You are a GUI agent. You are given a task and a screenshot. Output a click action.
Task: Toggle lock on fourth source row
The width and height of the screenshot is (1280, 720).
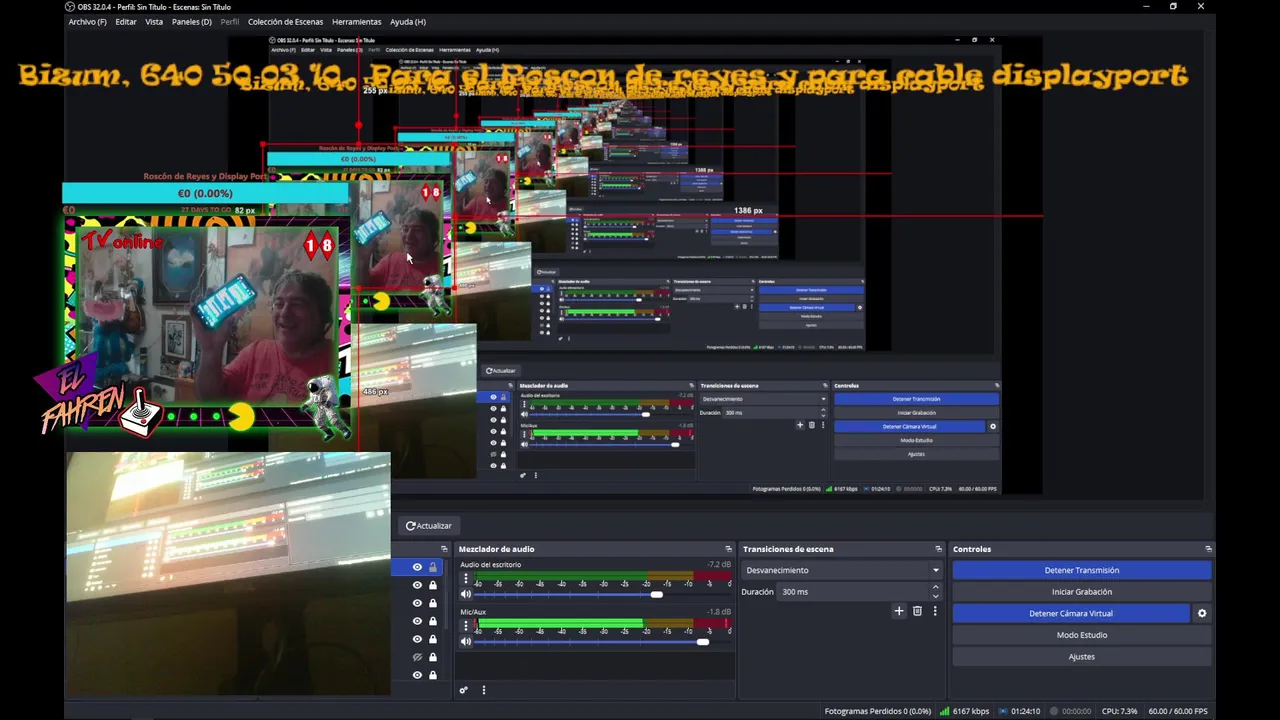tap(433, 622)
